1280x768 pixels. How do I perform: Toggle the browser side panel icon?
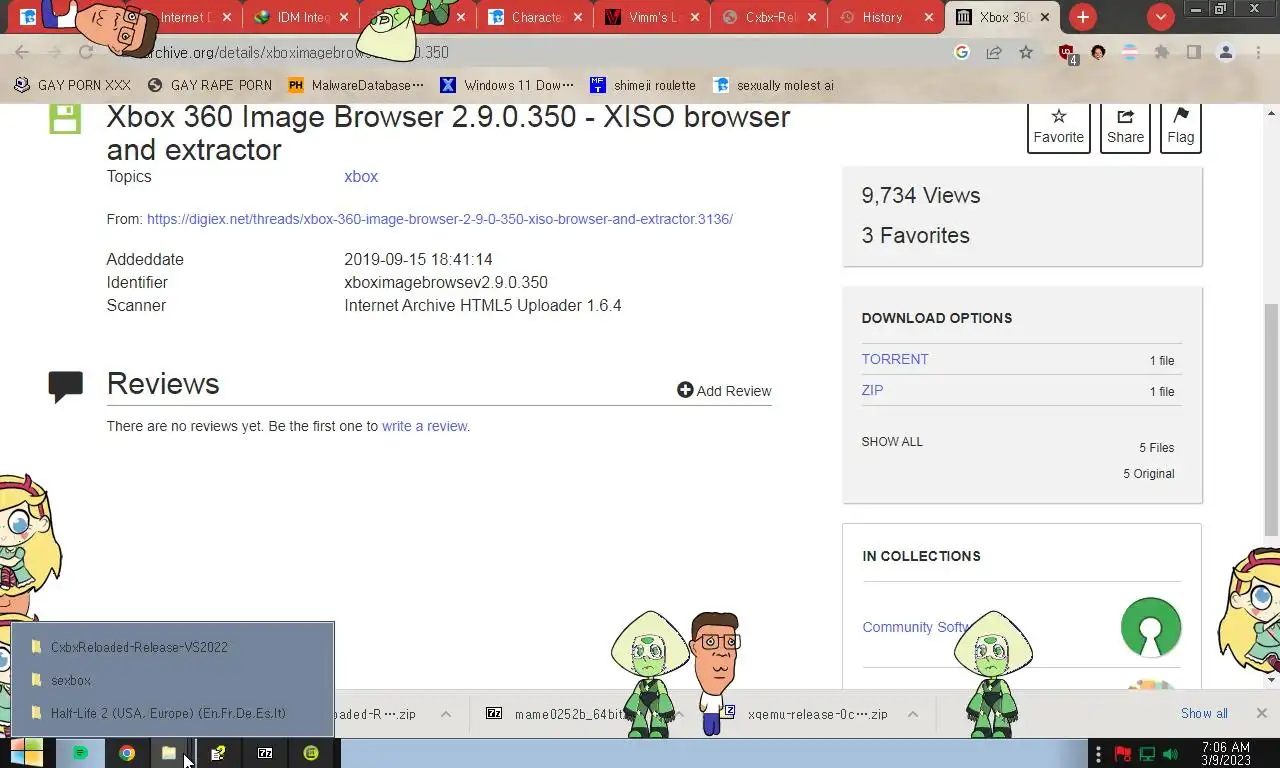tap(1194, 52)
